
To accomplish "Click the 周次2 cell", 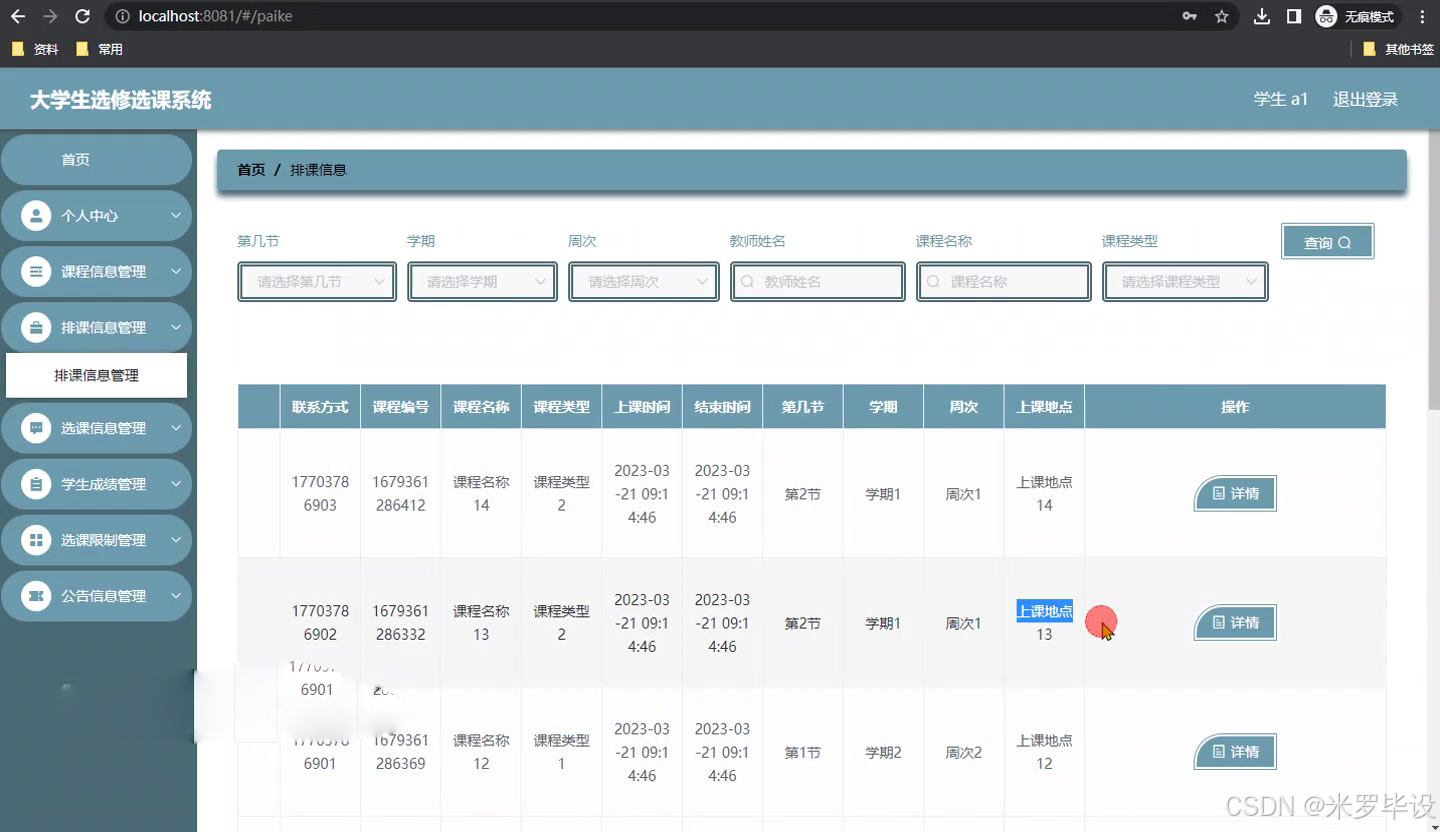I will tap(964, 752).
